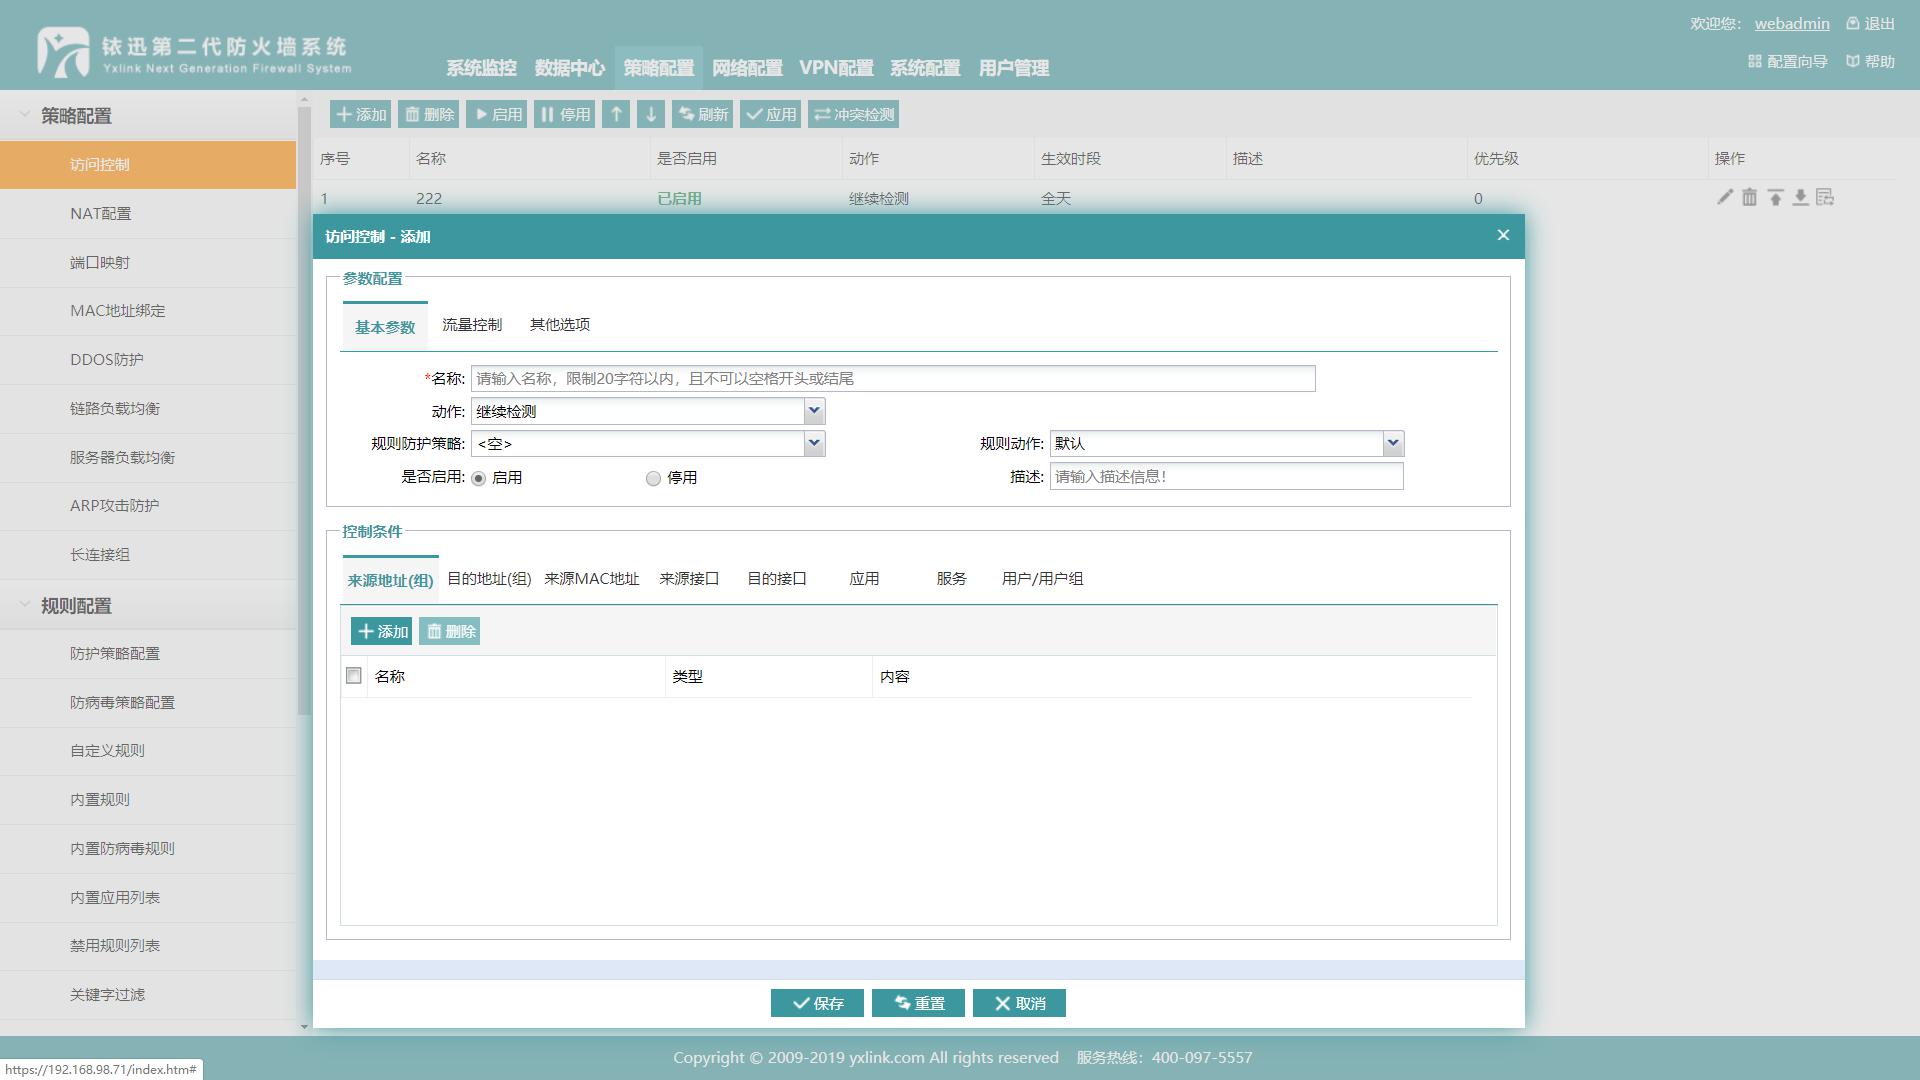Open the 规则动作 dropdown
1920x1080 pixels.
(x=1393, y=443)
